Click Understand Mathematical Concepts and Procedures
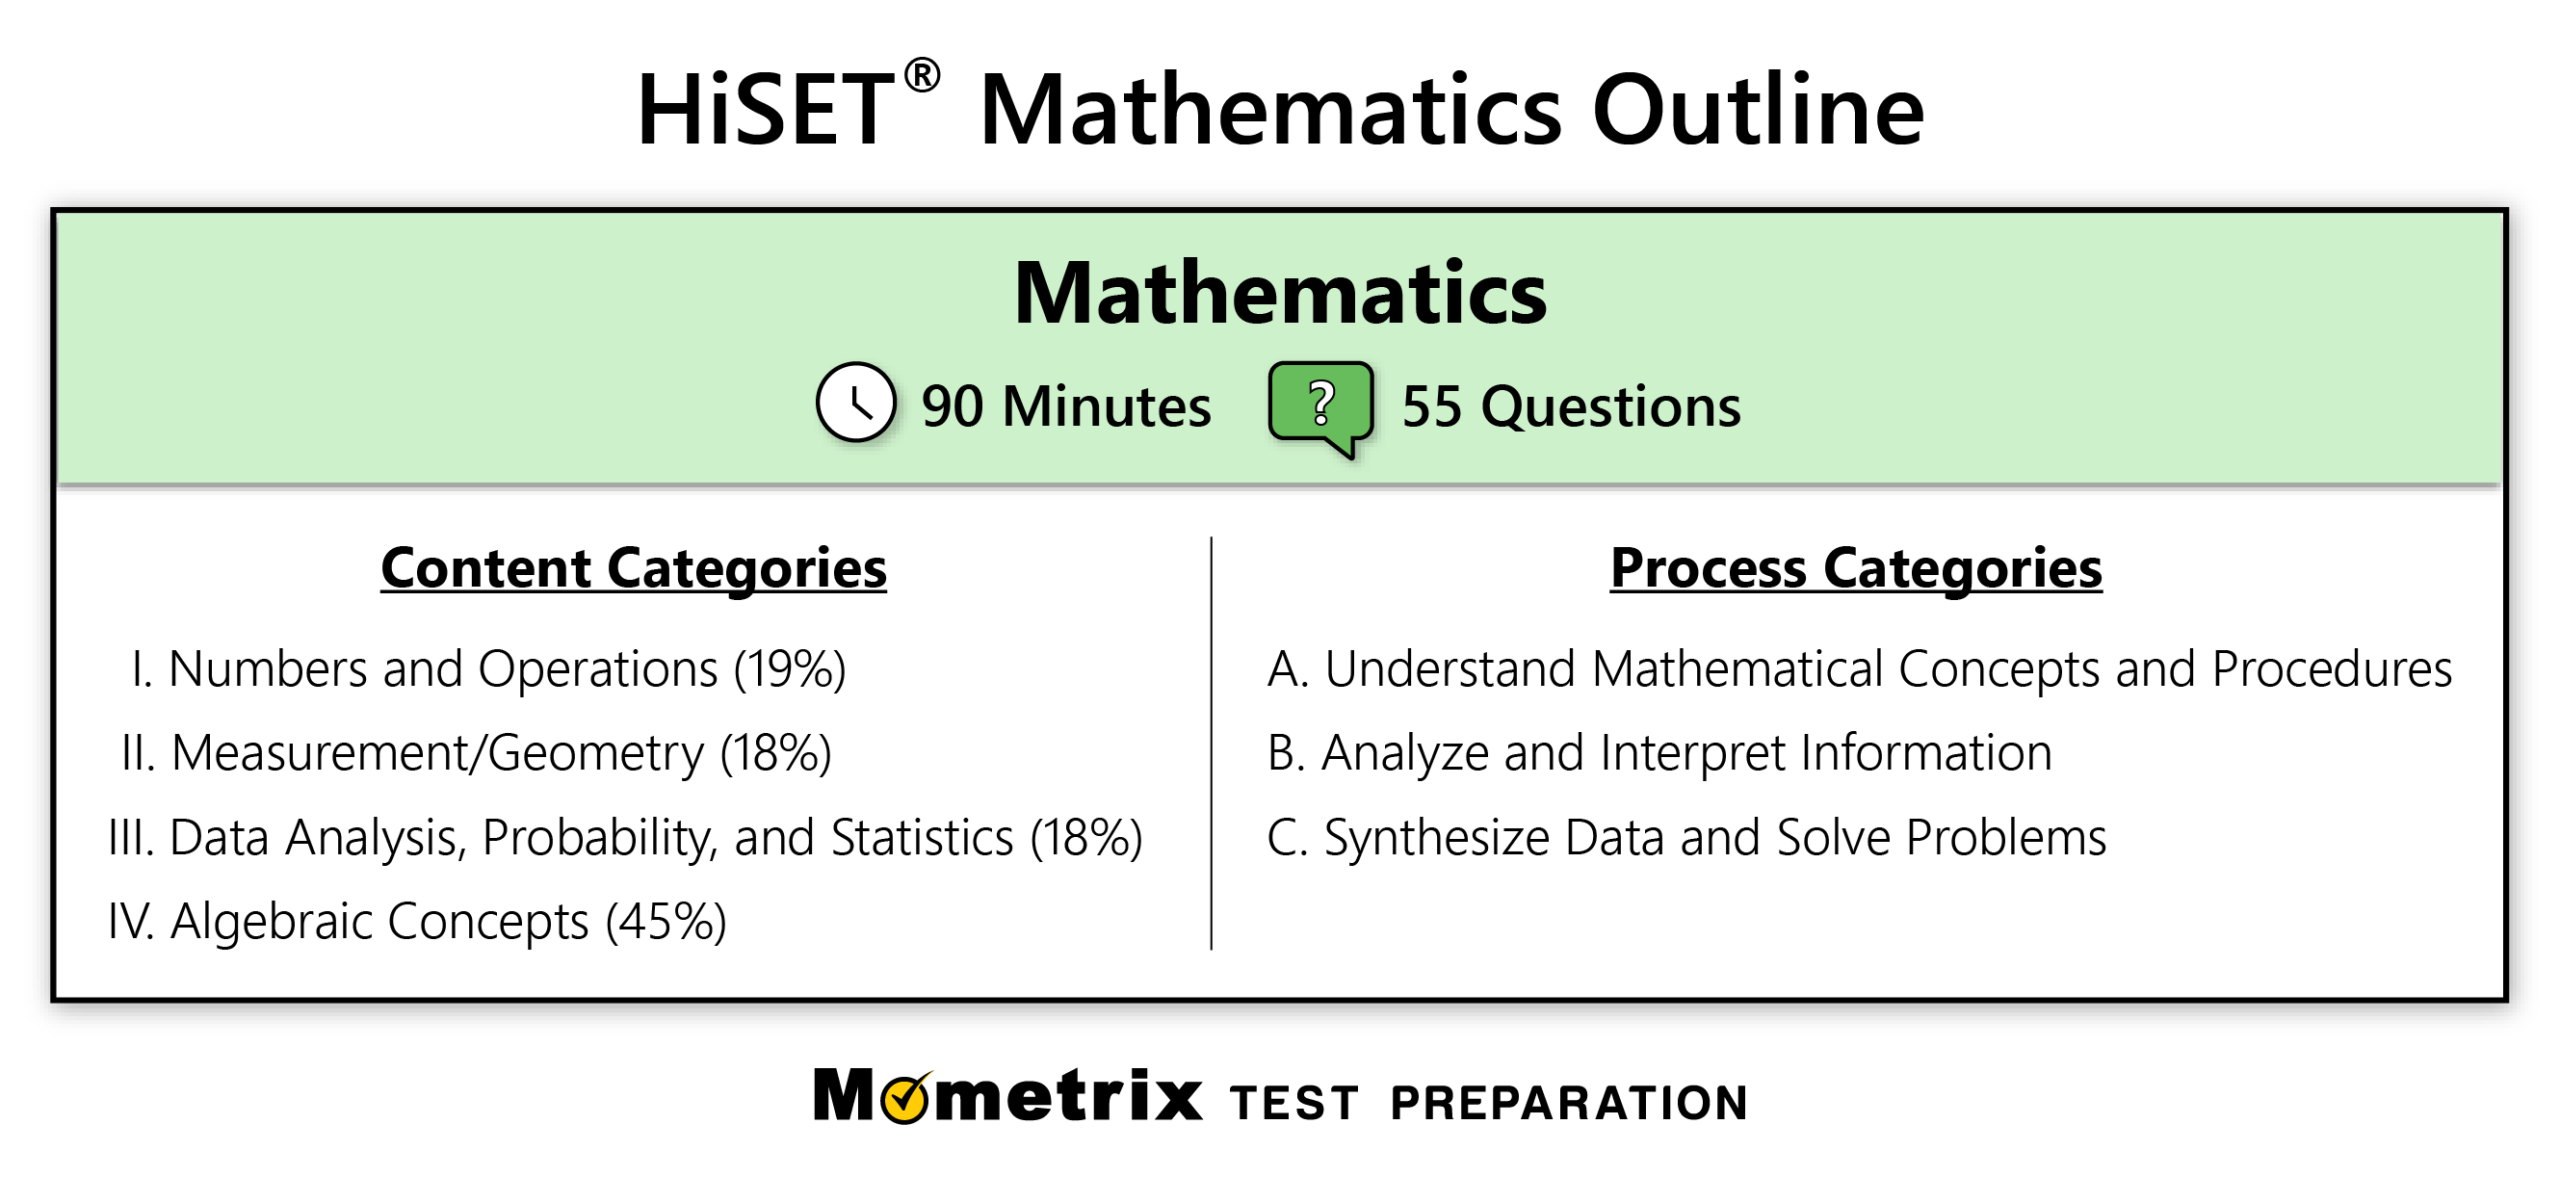The height and width of the screenshot is (1177, 2560). pyautogui.click(x=1859, y=669)
